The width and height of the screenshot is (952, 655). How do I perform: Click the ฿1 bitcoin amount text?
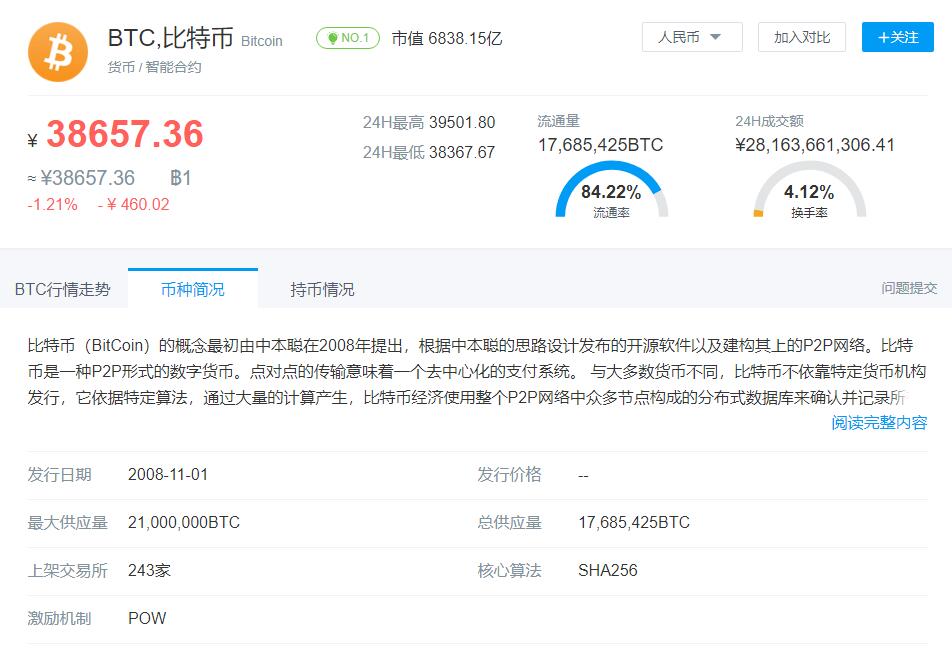tap(181, 178)
